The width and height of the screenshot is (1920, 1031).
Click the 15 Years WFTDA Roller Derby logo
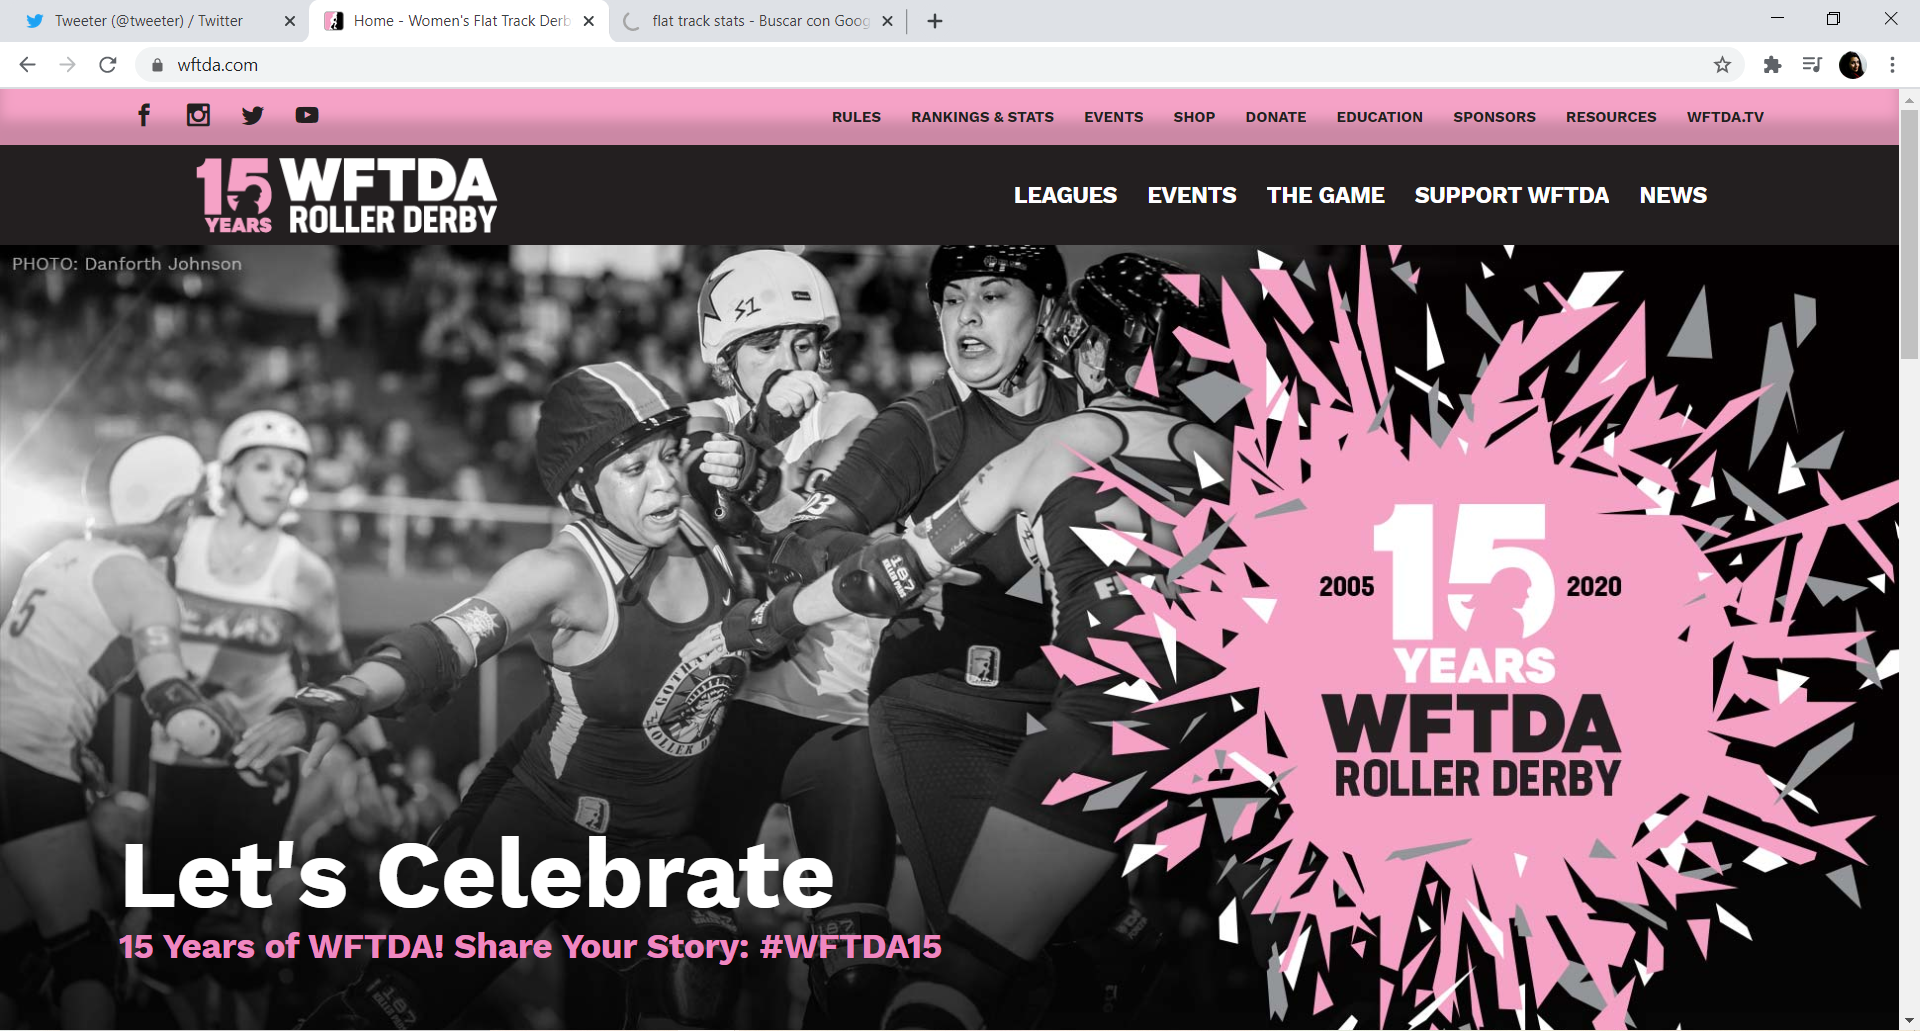pos(347,195)
